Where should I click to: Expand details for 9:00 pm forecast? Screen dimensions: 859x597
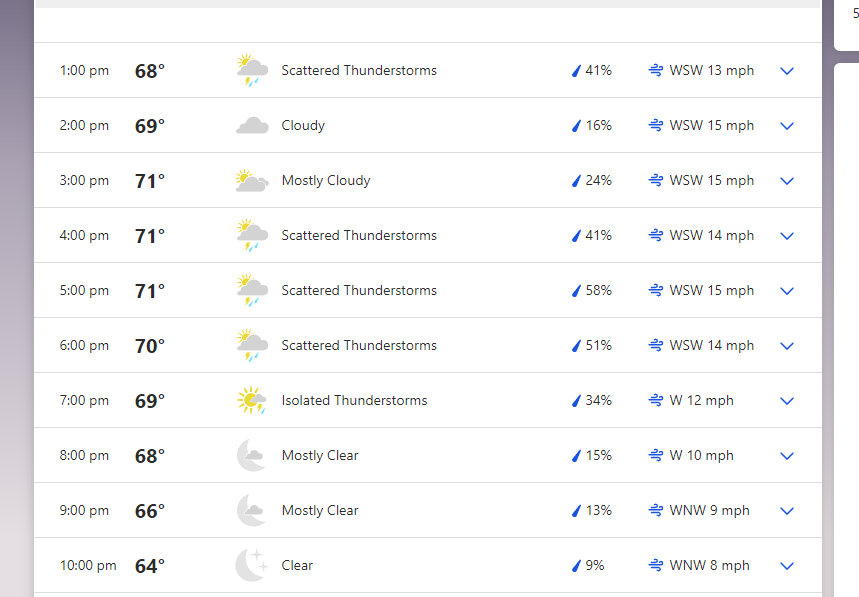[x=787, y=510]
